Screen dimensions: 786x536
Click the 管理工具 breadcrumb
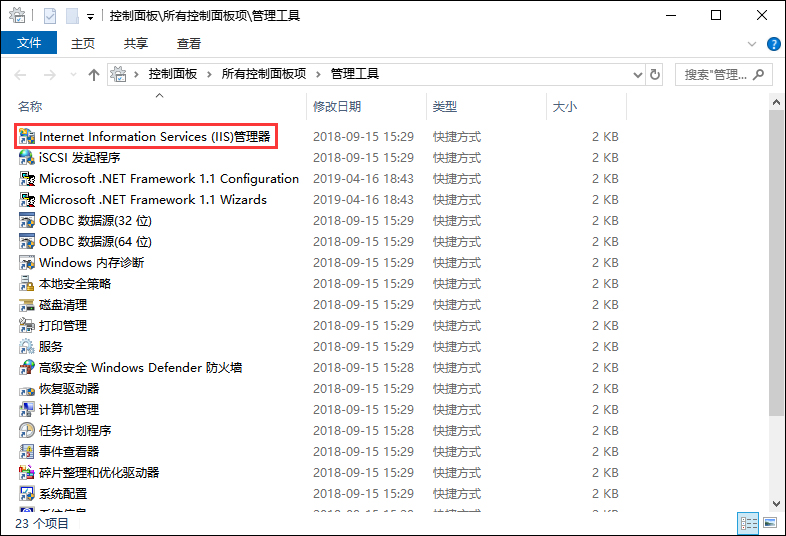[354, 74]
